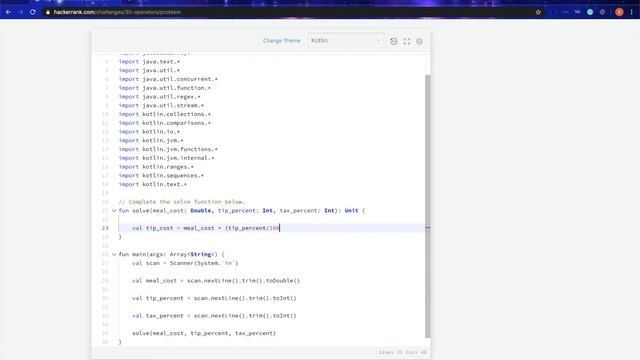Click 'import kotlin.sequences.*' line
The height and width of the screenshot is (360, 640).
coord(161,176)
